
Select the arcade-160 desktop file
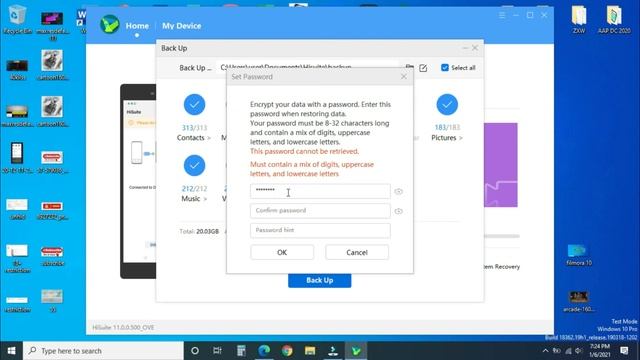(x=579, y=301)
